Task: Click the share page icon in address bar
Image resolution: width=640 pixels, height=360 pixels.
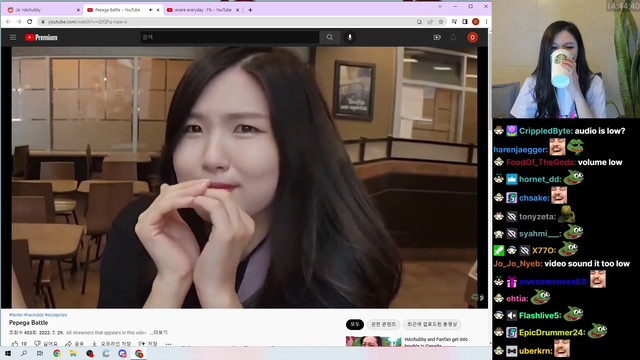Action: point(430,22)
